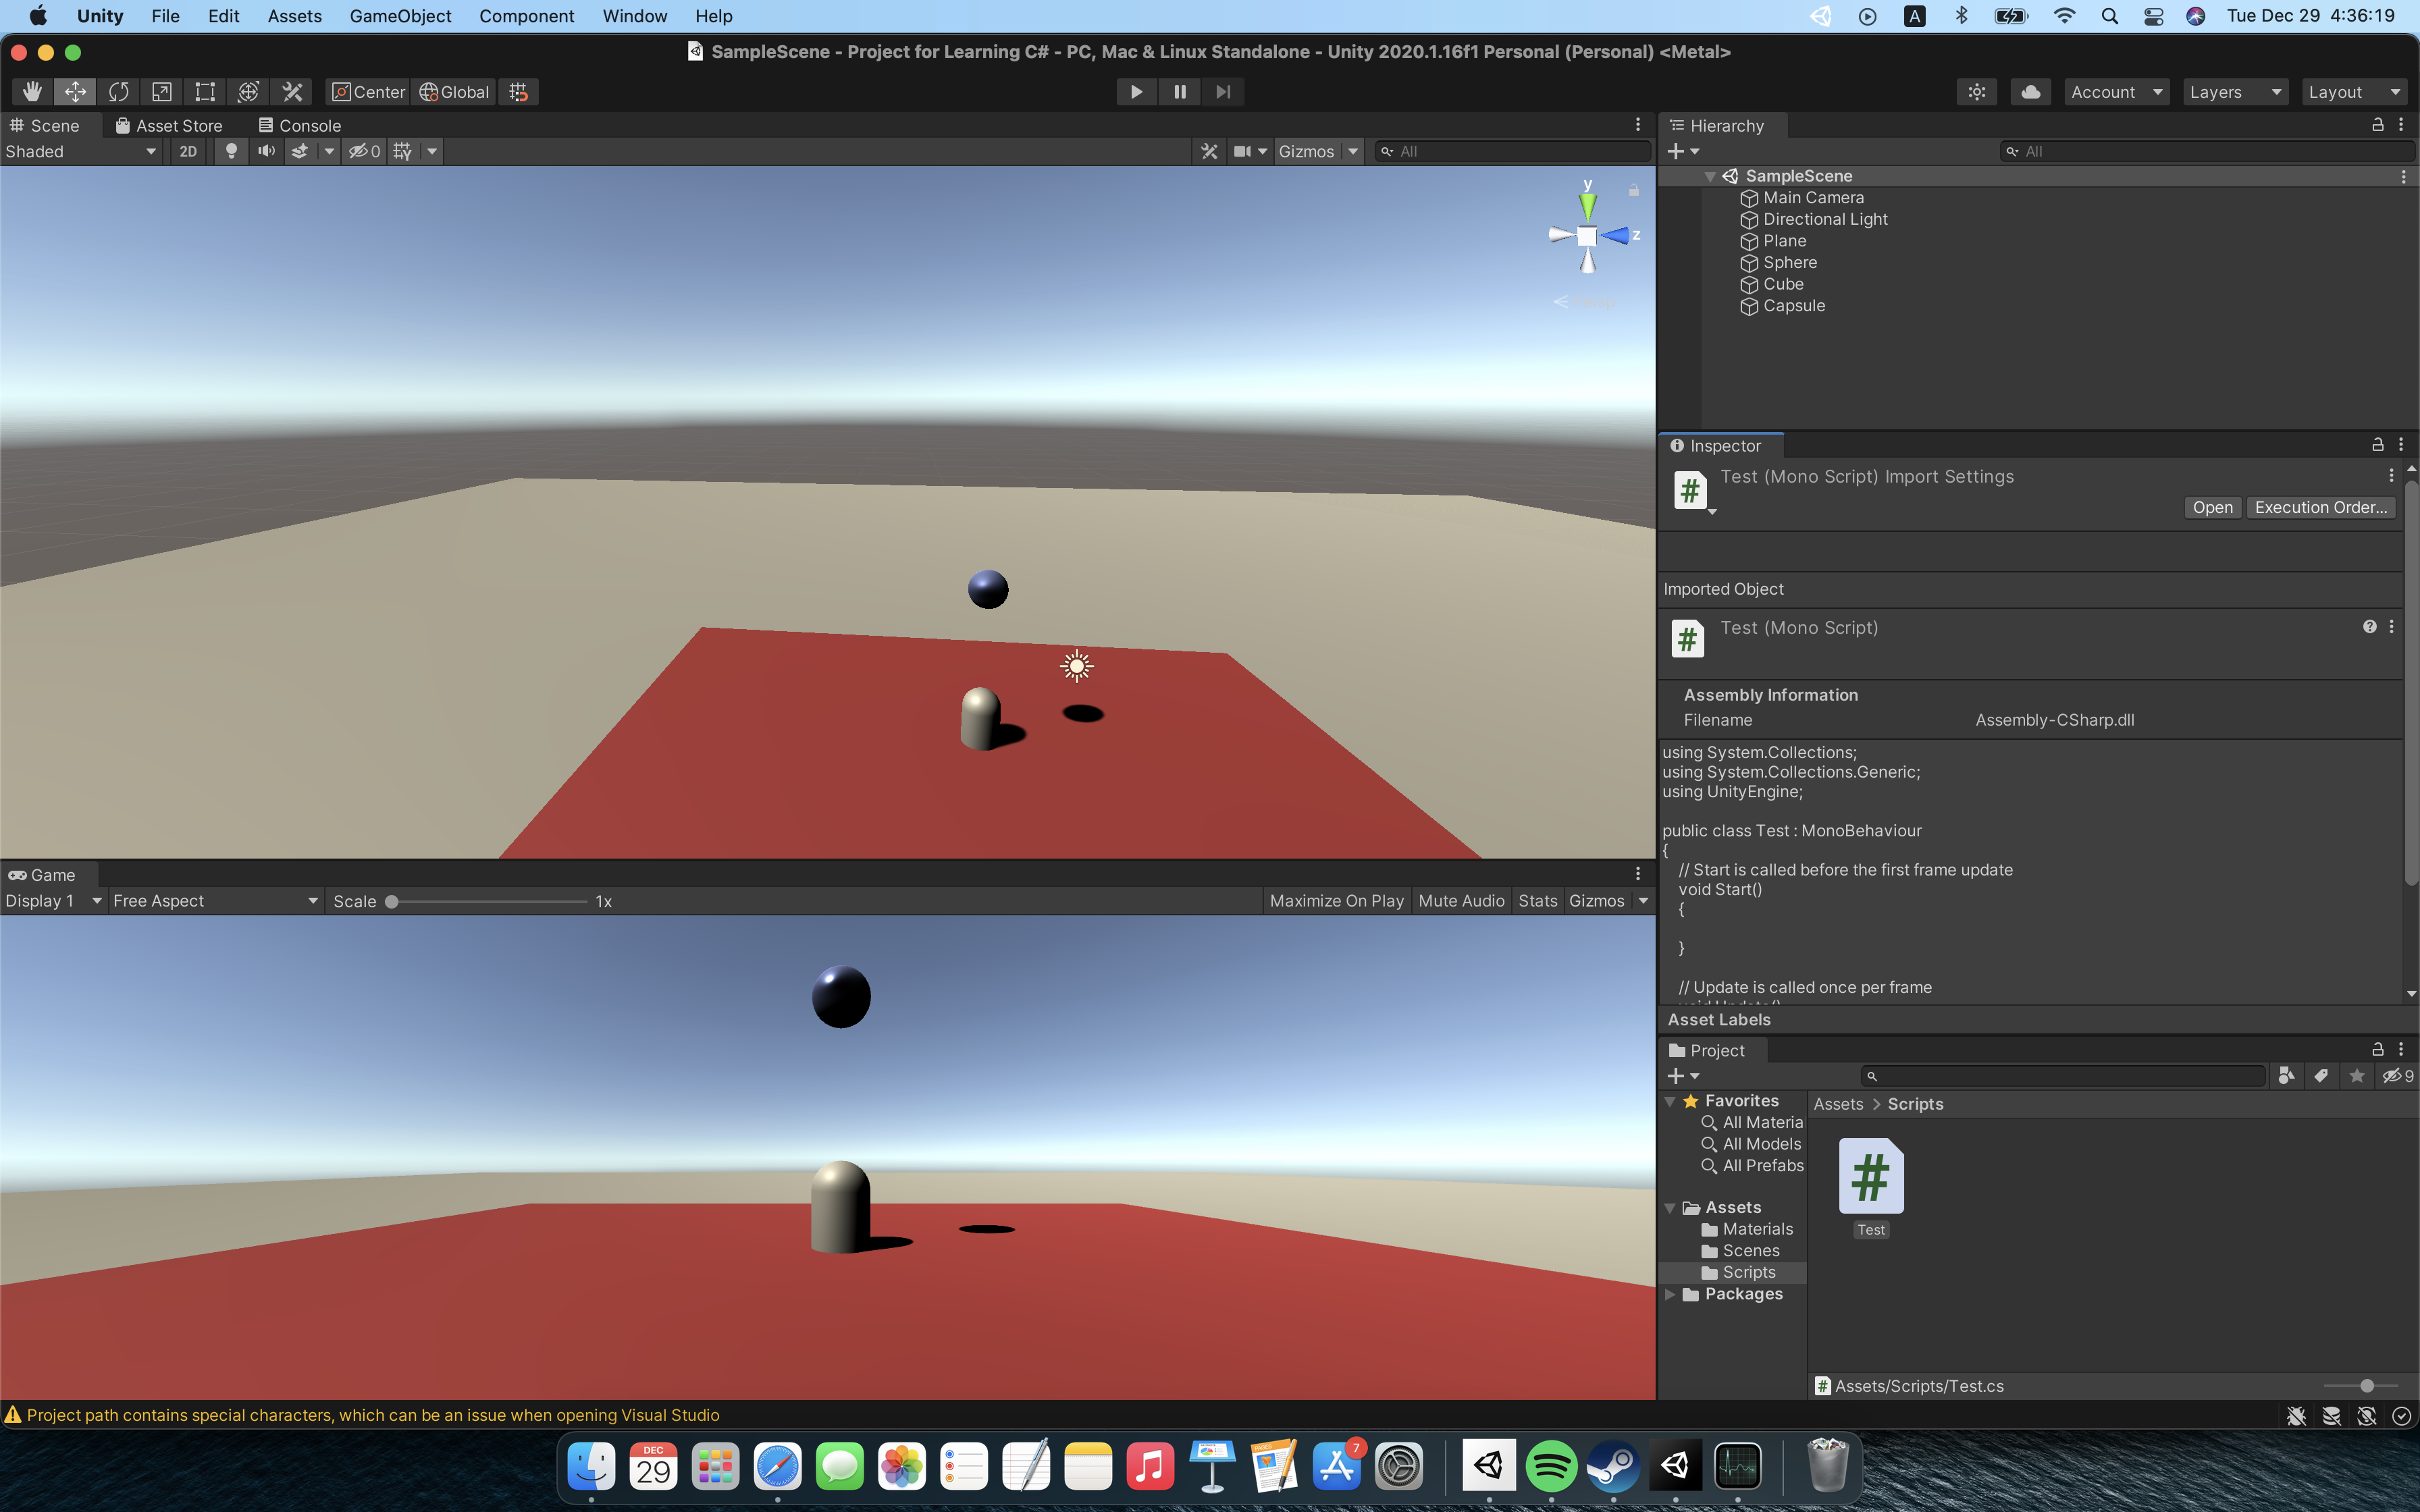This screenshot has width=2420, height=1512.
Task: Click the Open script button
Action: [x=2212, y=507]
